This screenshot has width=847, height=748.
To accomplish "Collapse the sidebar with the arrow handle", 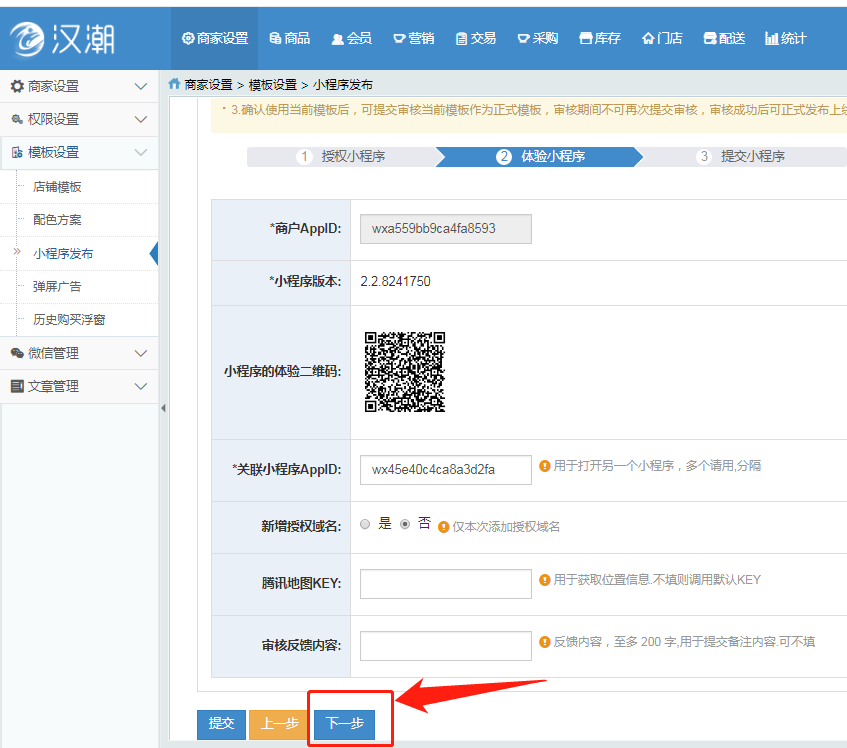I will 163,408.
